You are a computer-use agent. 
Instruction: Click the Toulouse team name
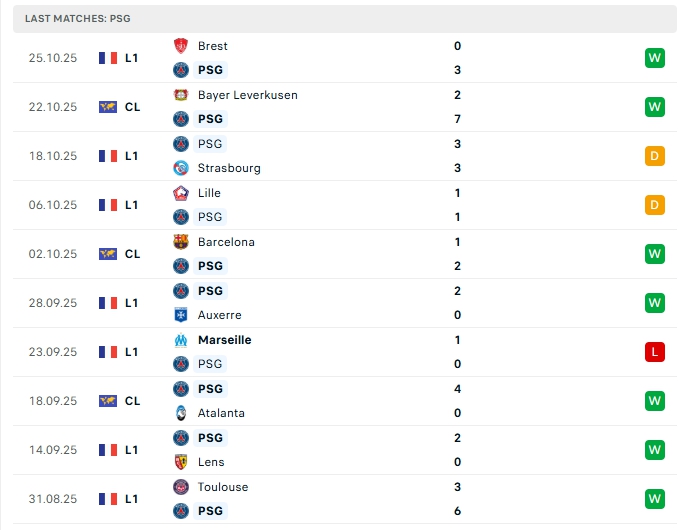point(223,487)
